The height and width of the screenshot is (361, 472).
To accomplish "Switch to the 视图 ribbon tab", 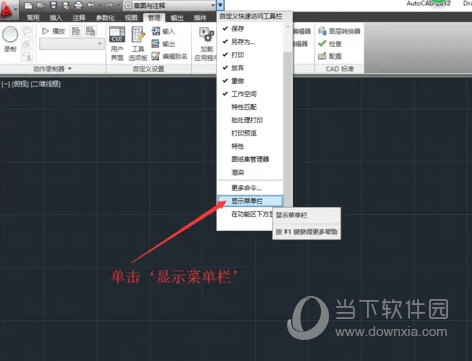I will tap(131, 18).
